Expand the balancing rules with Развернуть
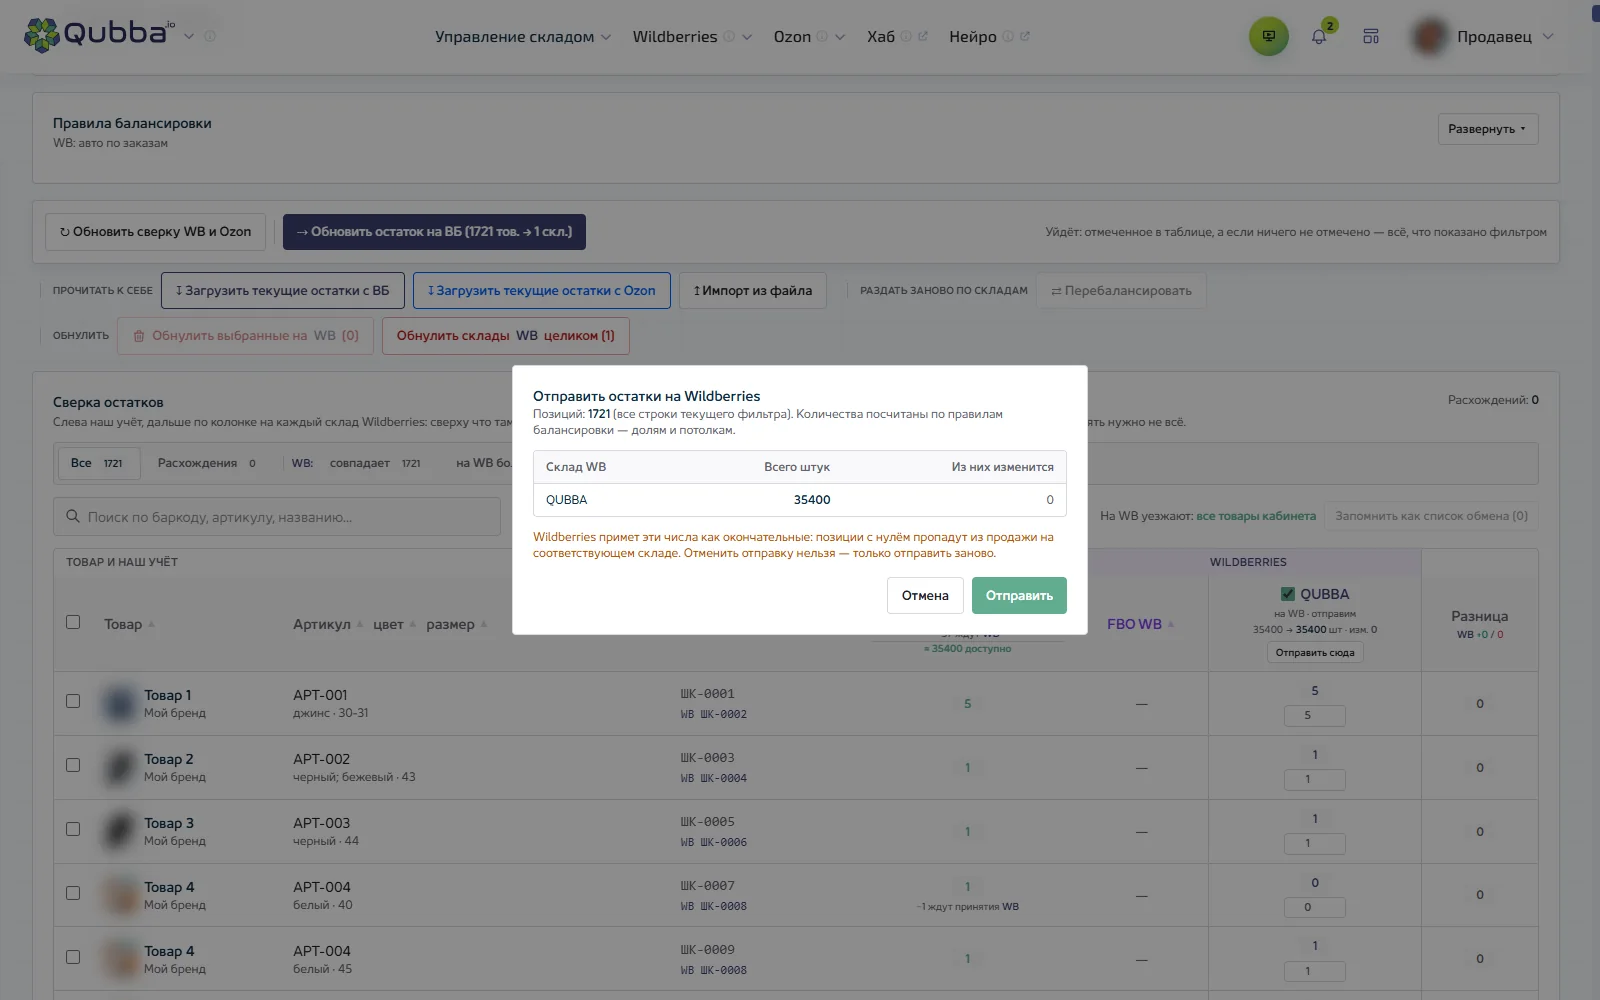This screenshot has width=1600, height=1000. pyautogui.click(x=1487, y=129)
